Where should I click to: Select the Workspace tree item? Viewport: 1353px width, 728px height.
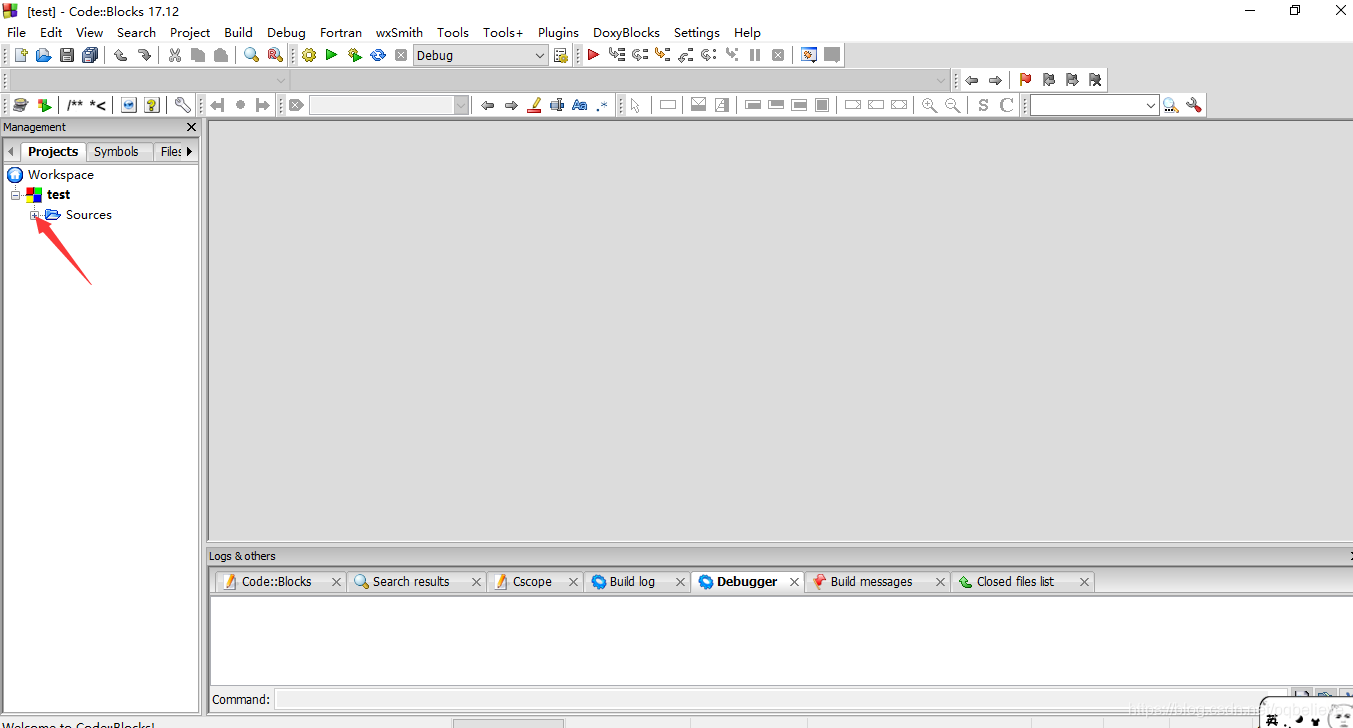click(61, 175)
